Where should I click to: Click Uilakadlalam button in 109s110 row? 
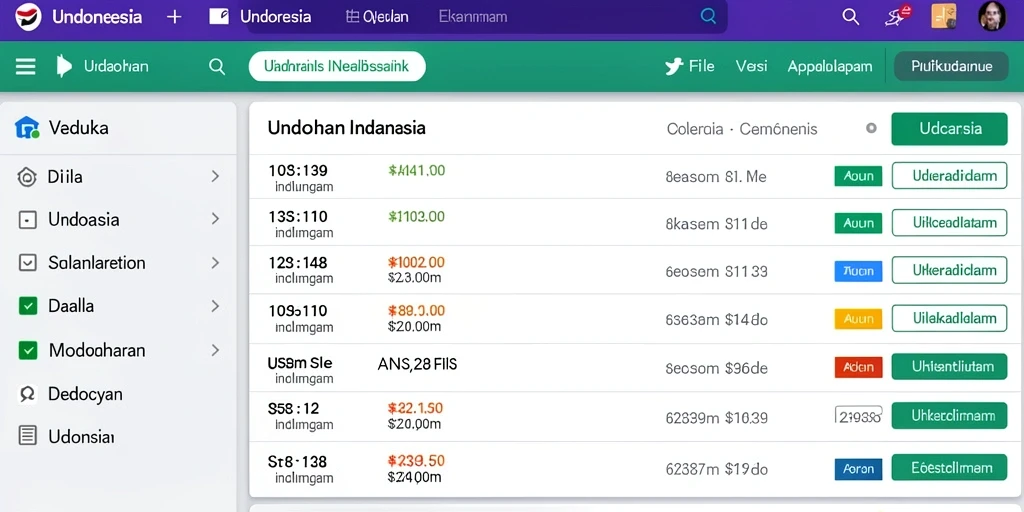point(950,318)
